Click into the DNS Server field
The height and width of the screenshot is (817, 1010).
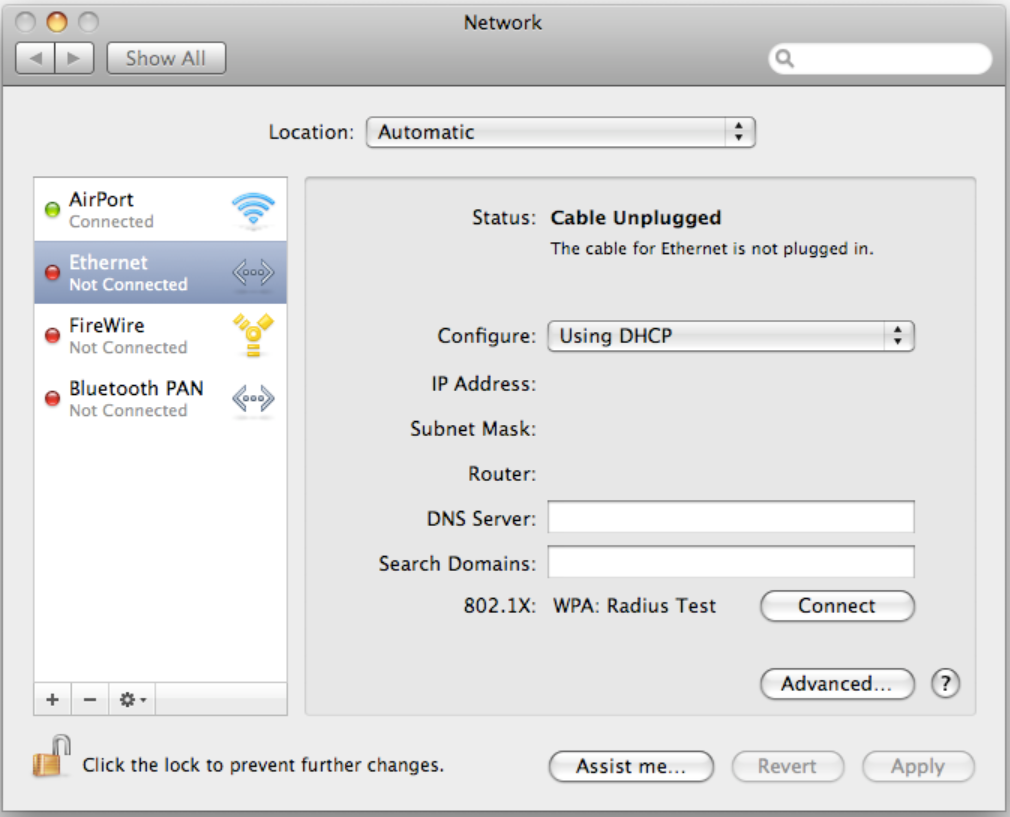[x=730, y=518]
